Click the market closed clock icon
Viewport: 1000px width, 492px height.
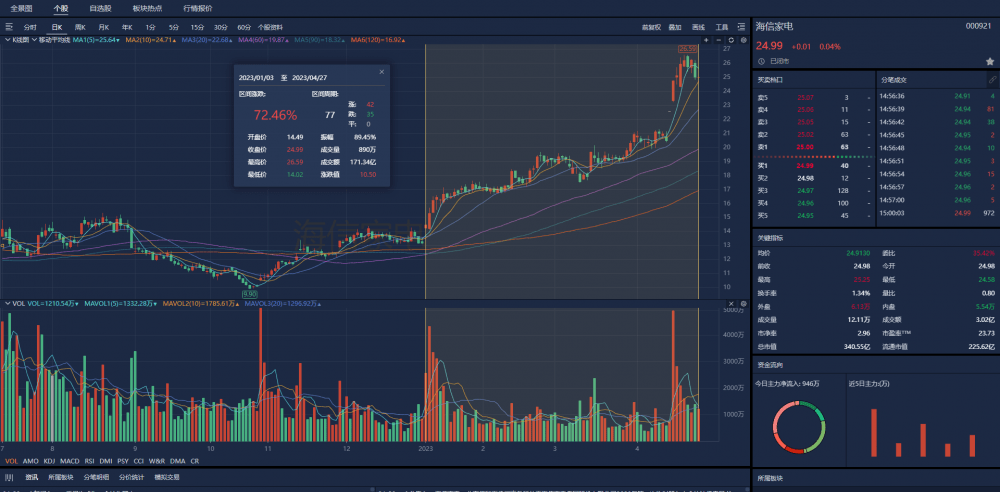pyautogui.click(x=761, y=61)
